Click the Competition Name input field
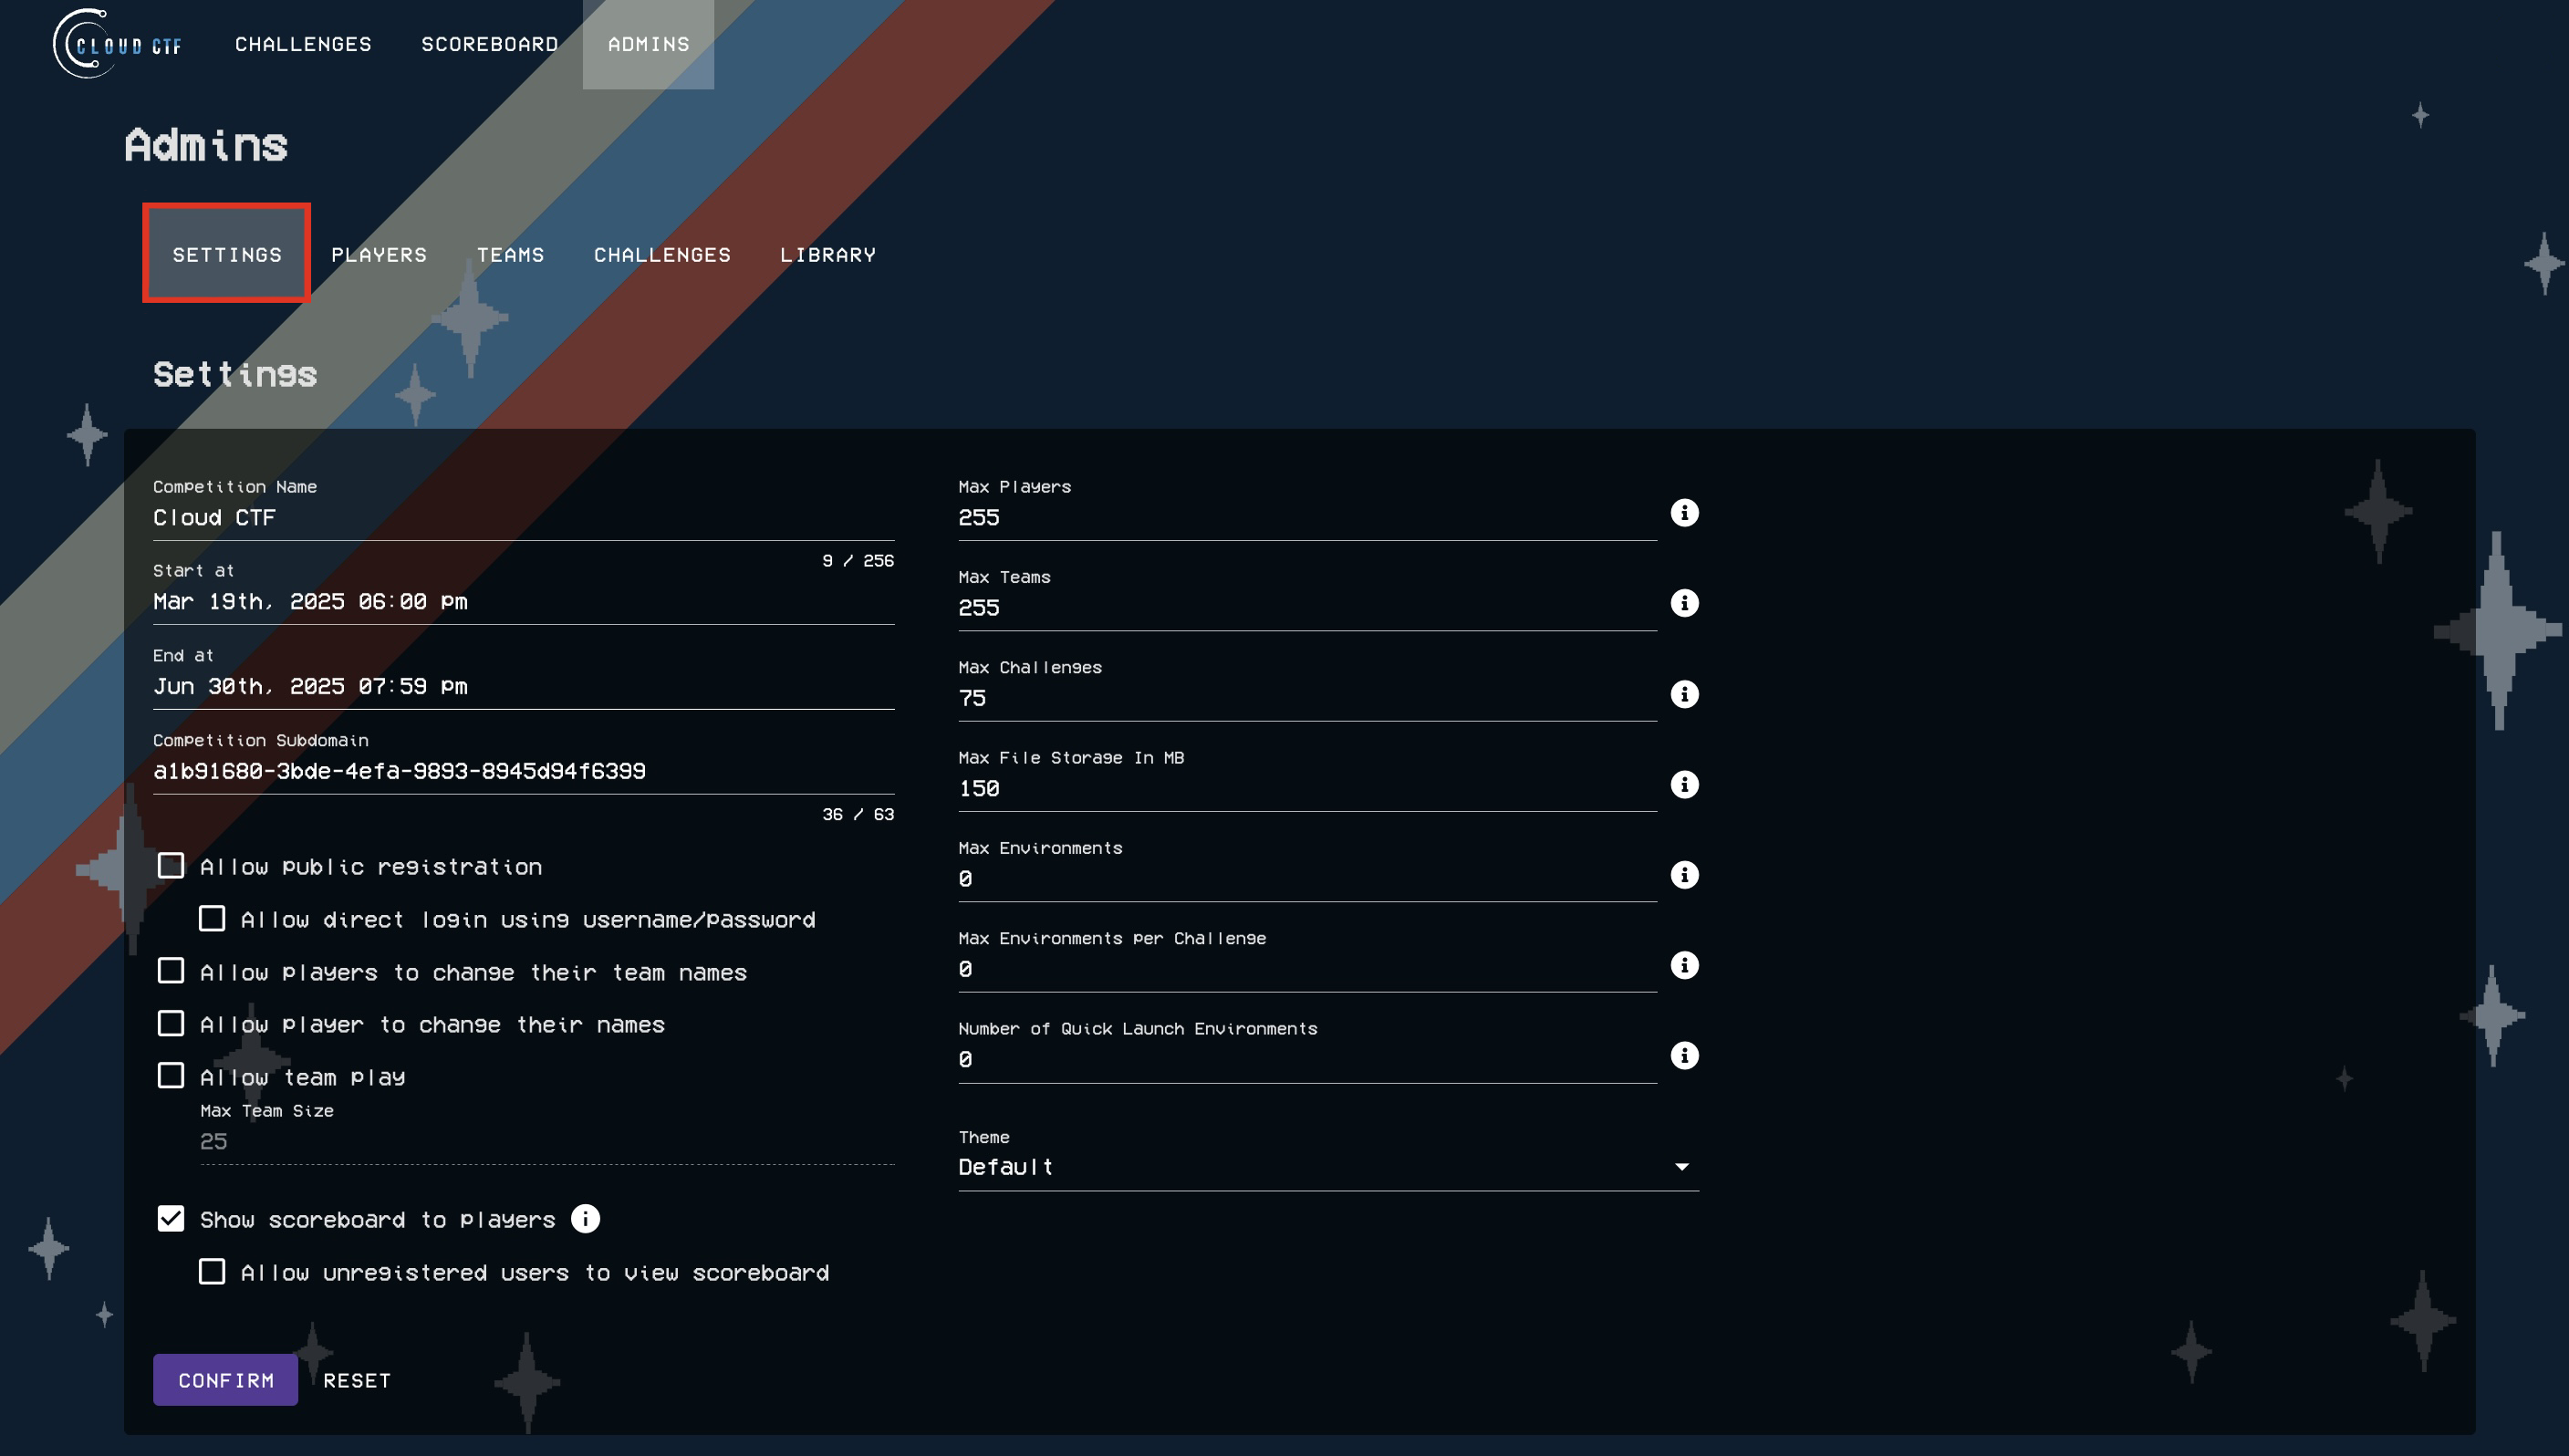 pos(521,517)
